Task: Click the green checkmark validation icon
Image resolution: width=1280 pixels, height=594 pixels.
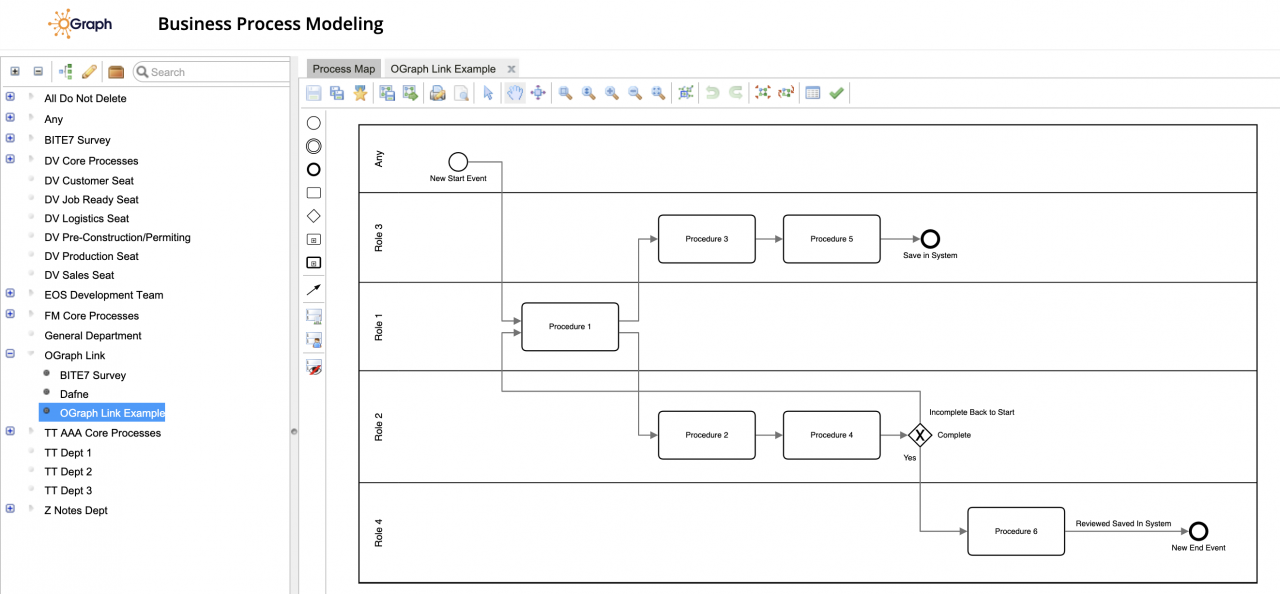Action: [836, 92]
